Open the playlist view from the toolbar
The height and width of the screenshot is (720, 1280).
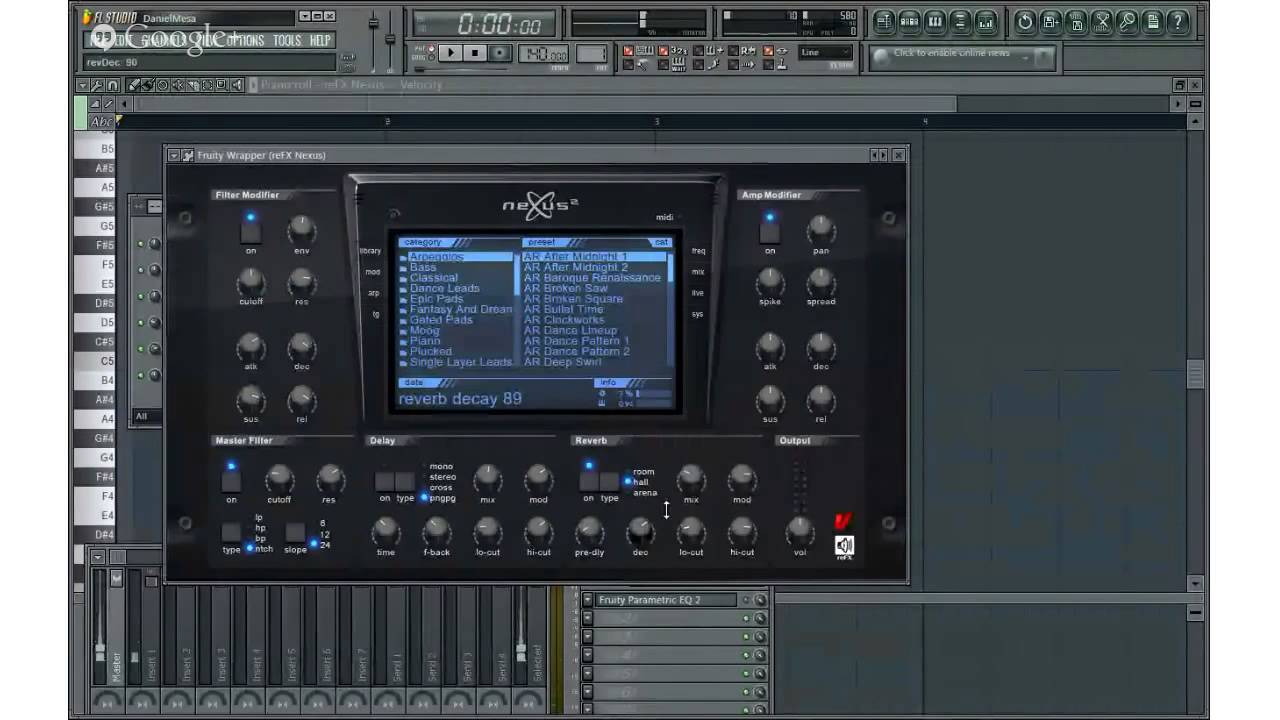[x=883, y=21]
